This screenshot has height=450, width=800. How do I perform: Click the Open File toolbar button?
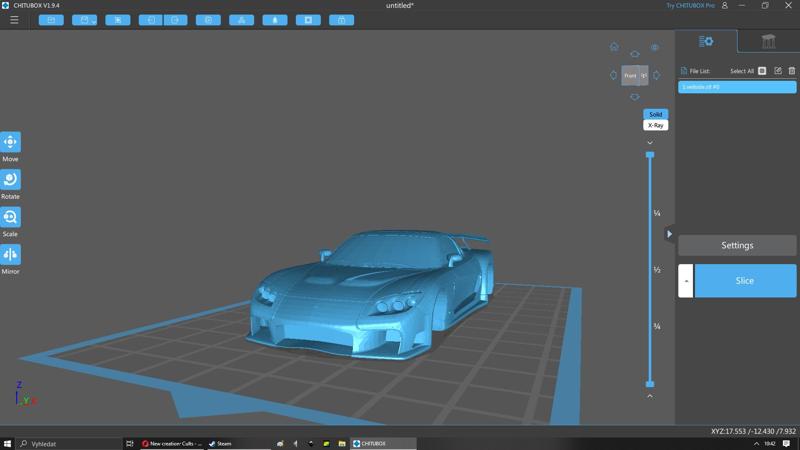(x=51, y=20)
